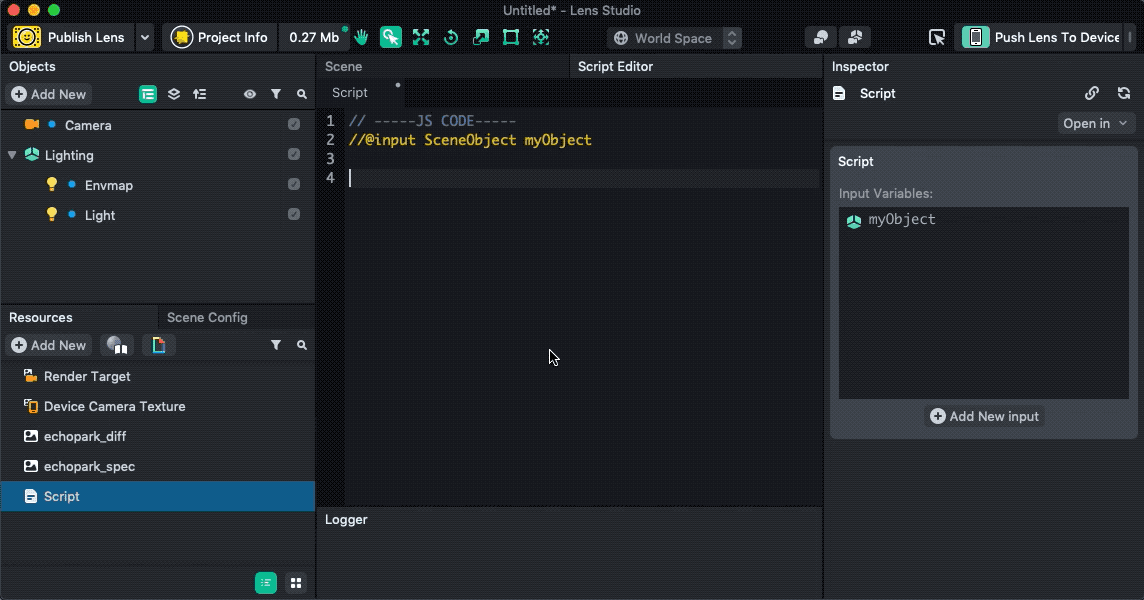Click the Frame selected object icon

[x=541, y=37]
